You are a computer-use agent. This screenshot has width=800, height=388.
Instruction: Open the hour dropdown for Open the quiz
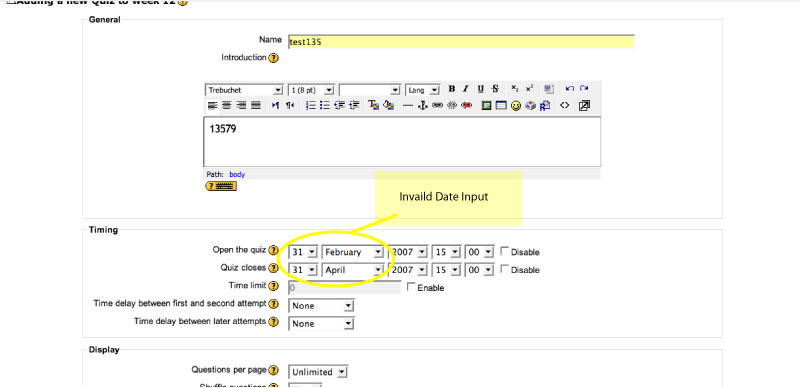pyautogui.click(x=446, y=252)
